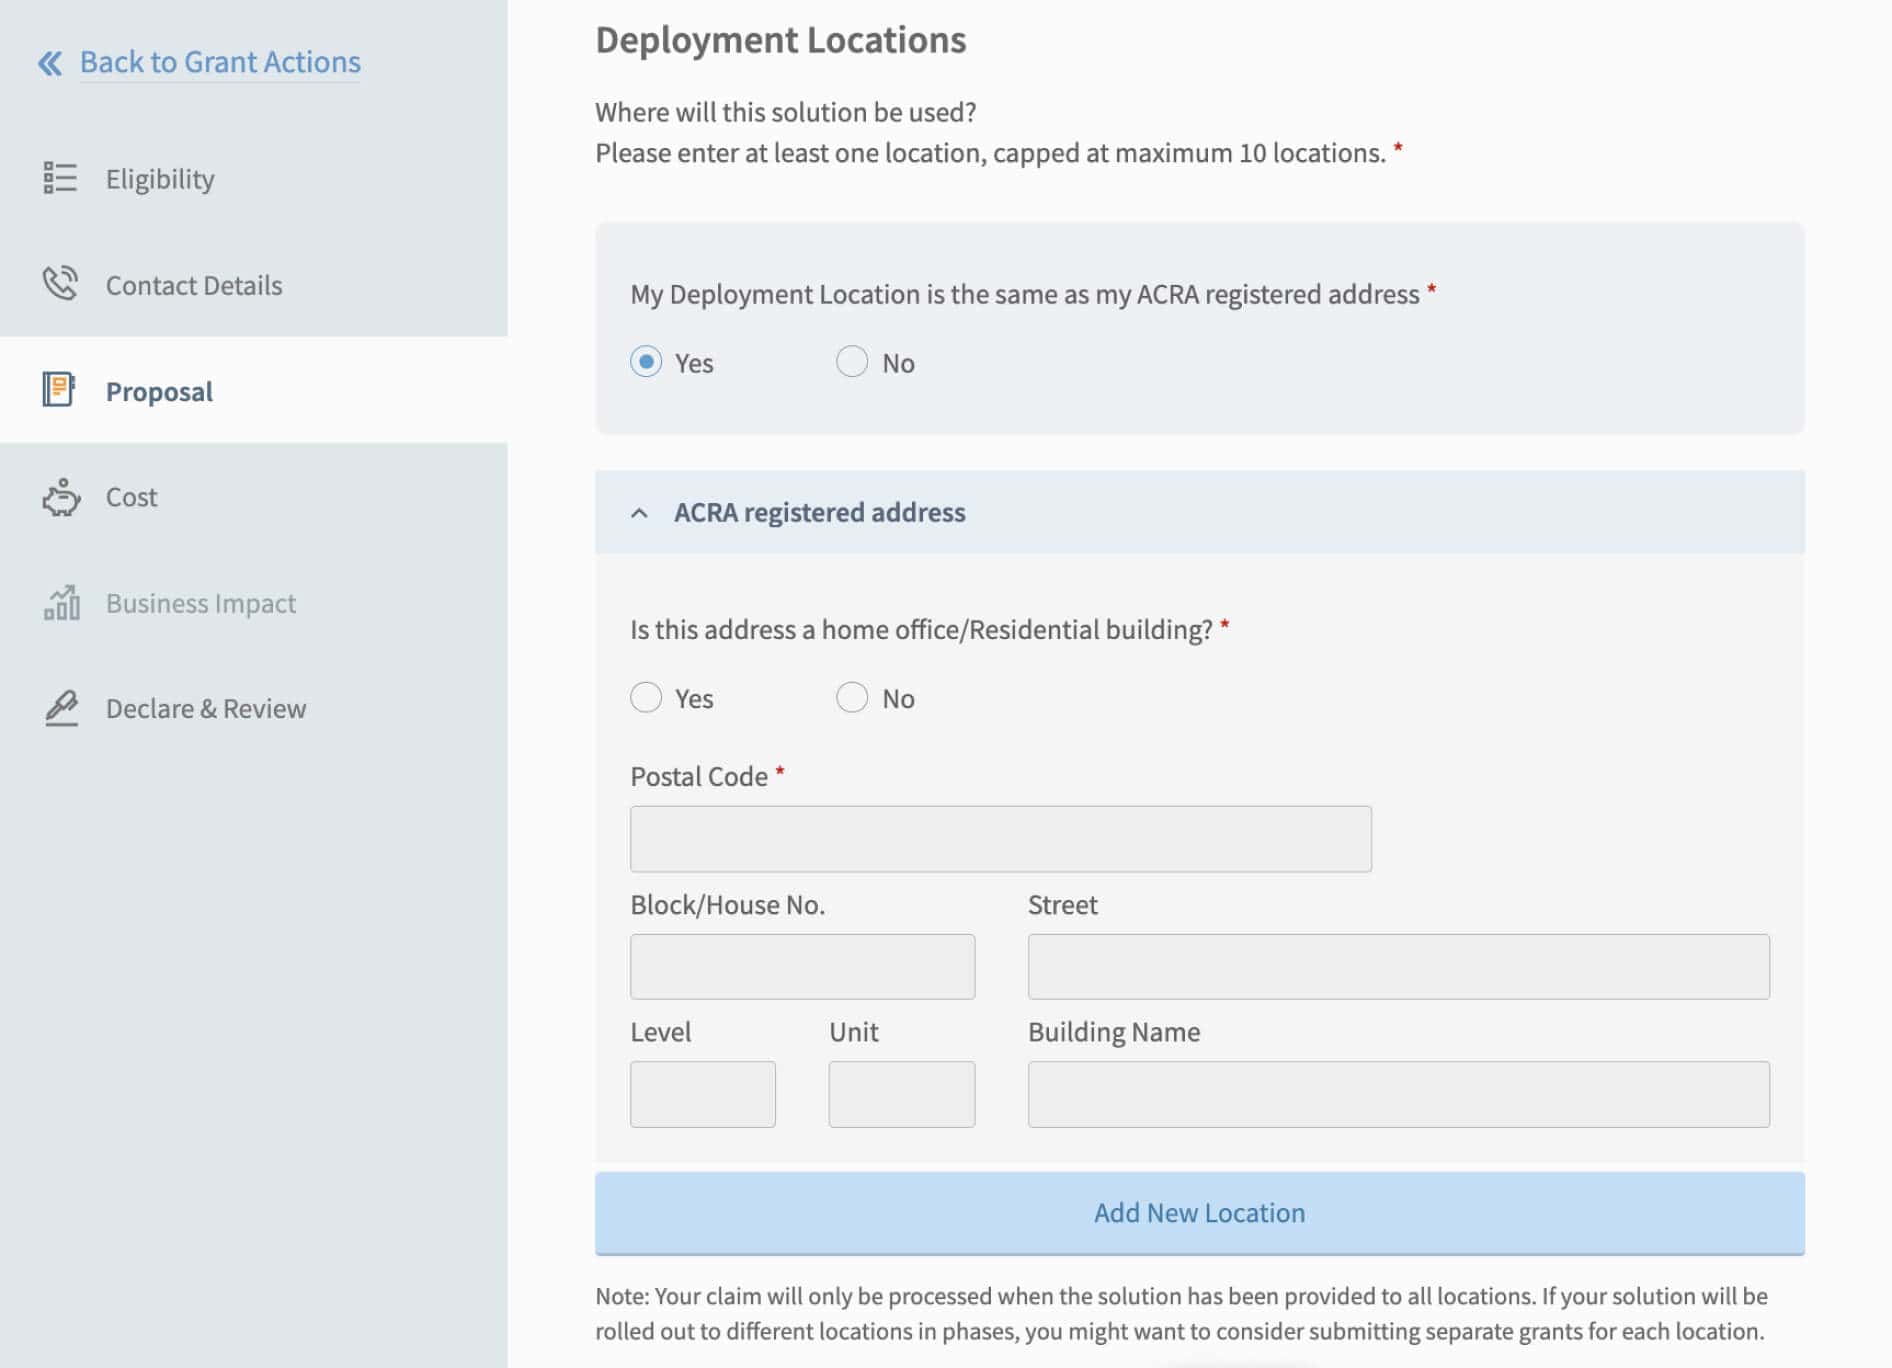This screenshot has width=1892, height=1368.
Task: Click the Postal Code input field
Action: tap(1001, 839)
